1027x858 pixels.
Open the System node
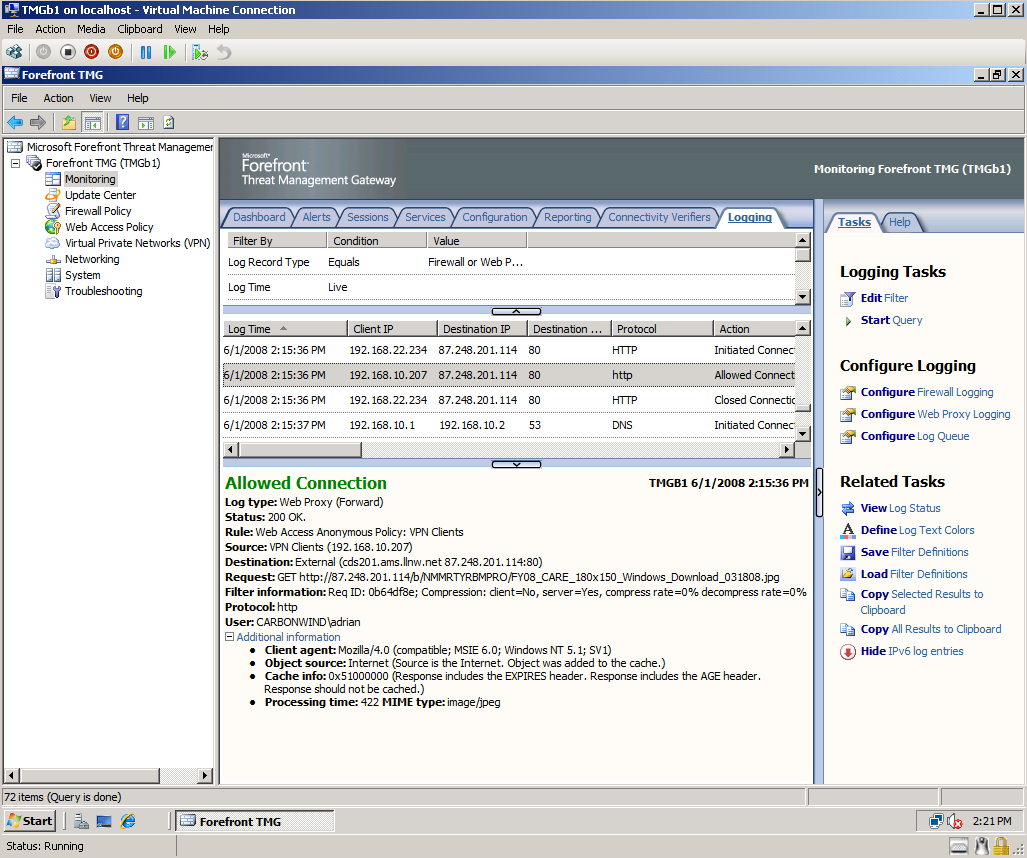[x=83, y=275]
